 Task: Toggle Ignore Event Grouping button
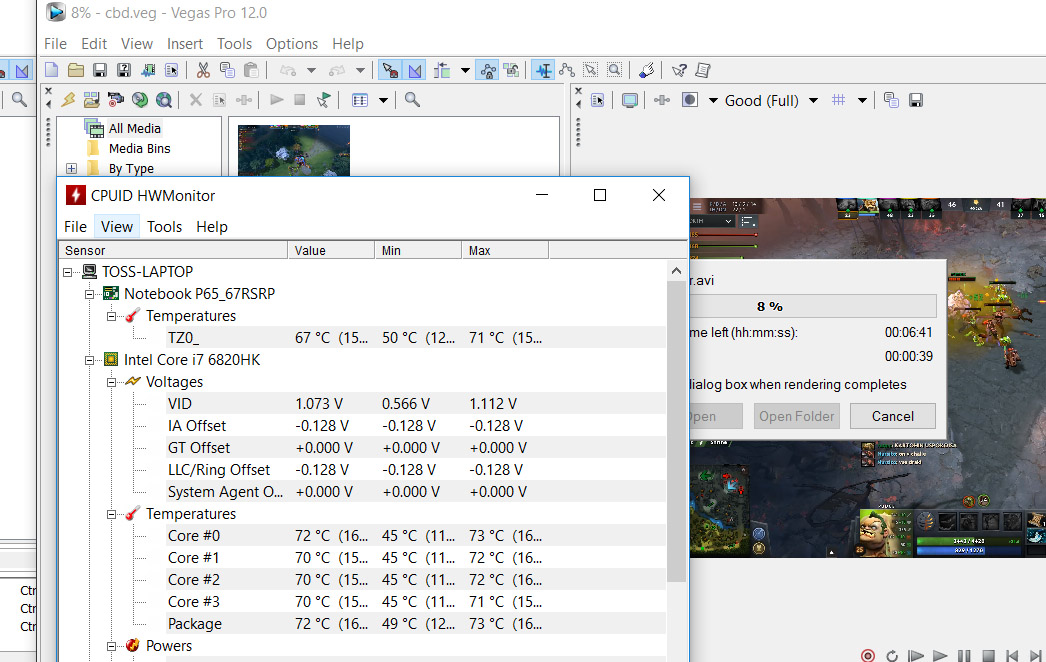[512, 70]
